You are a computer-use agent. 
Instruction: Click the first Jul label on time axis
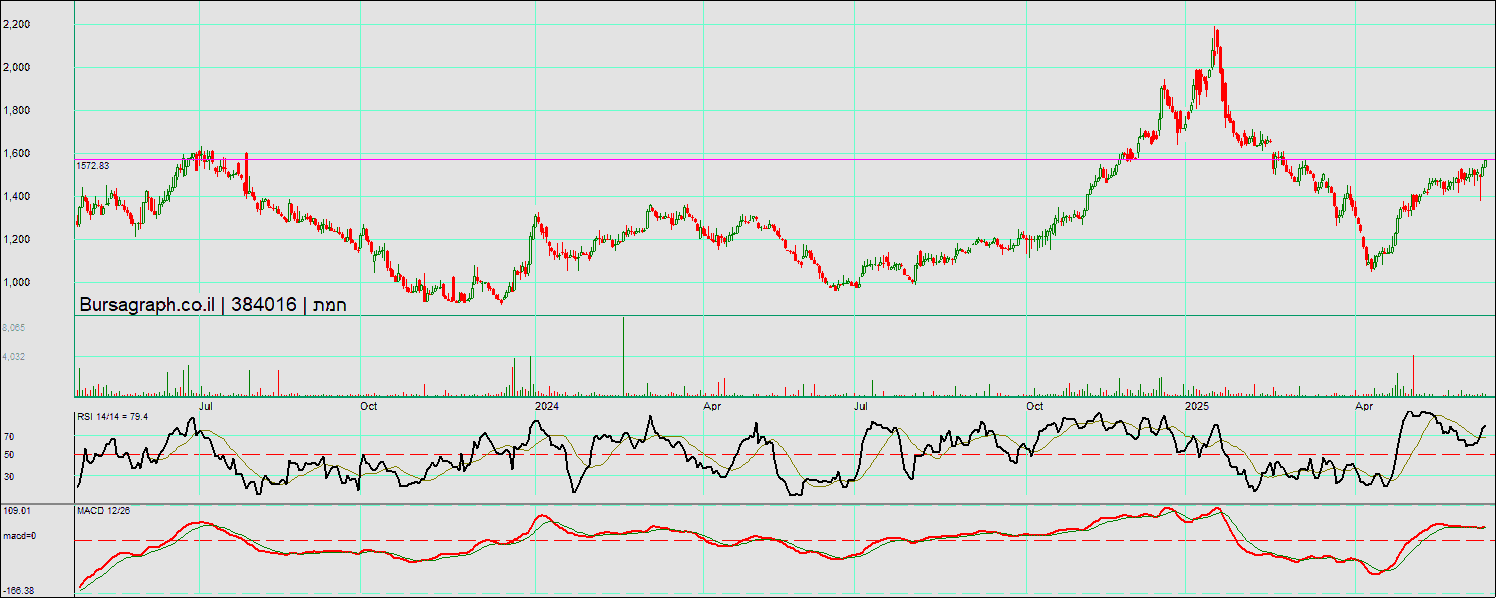pyautogui.click(x=207, y=406)
